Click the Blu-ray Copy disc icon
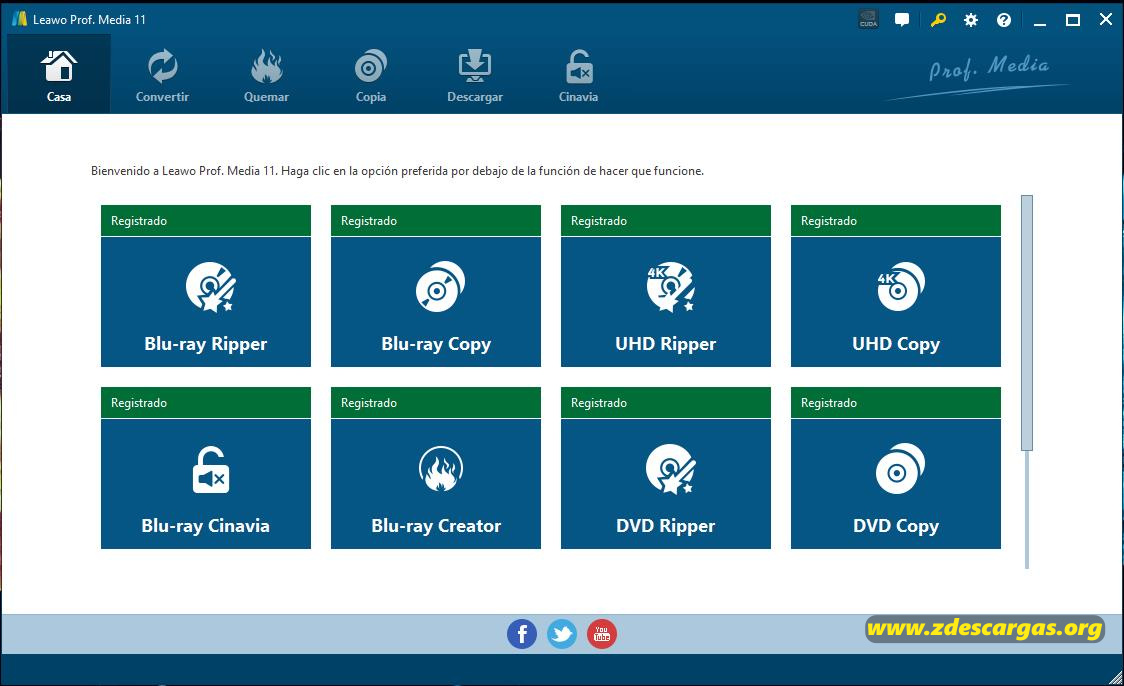The height and width of the screenshot is (686, 1124). click(440, 287)
